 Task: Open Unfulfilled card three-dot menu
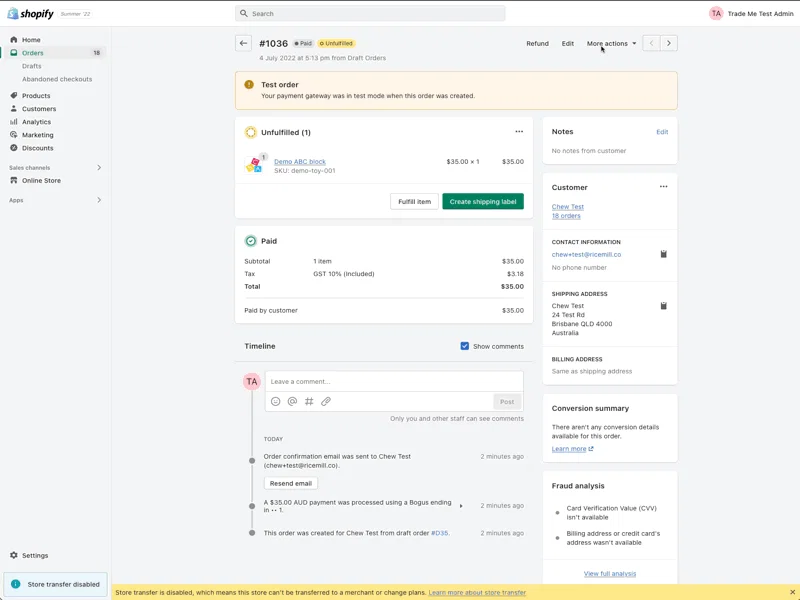519,132
